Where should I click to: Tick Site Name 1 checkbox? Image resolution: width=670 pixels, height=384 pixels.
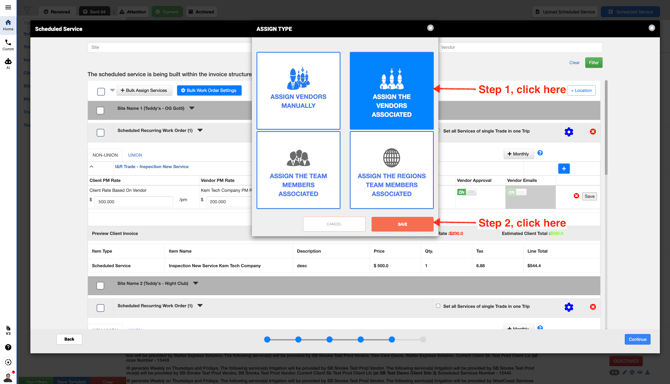pyautogui.click(x=100, y=111)
